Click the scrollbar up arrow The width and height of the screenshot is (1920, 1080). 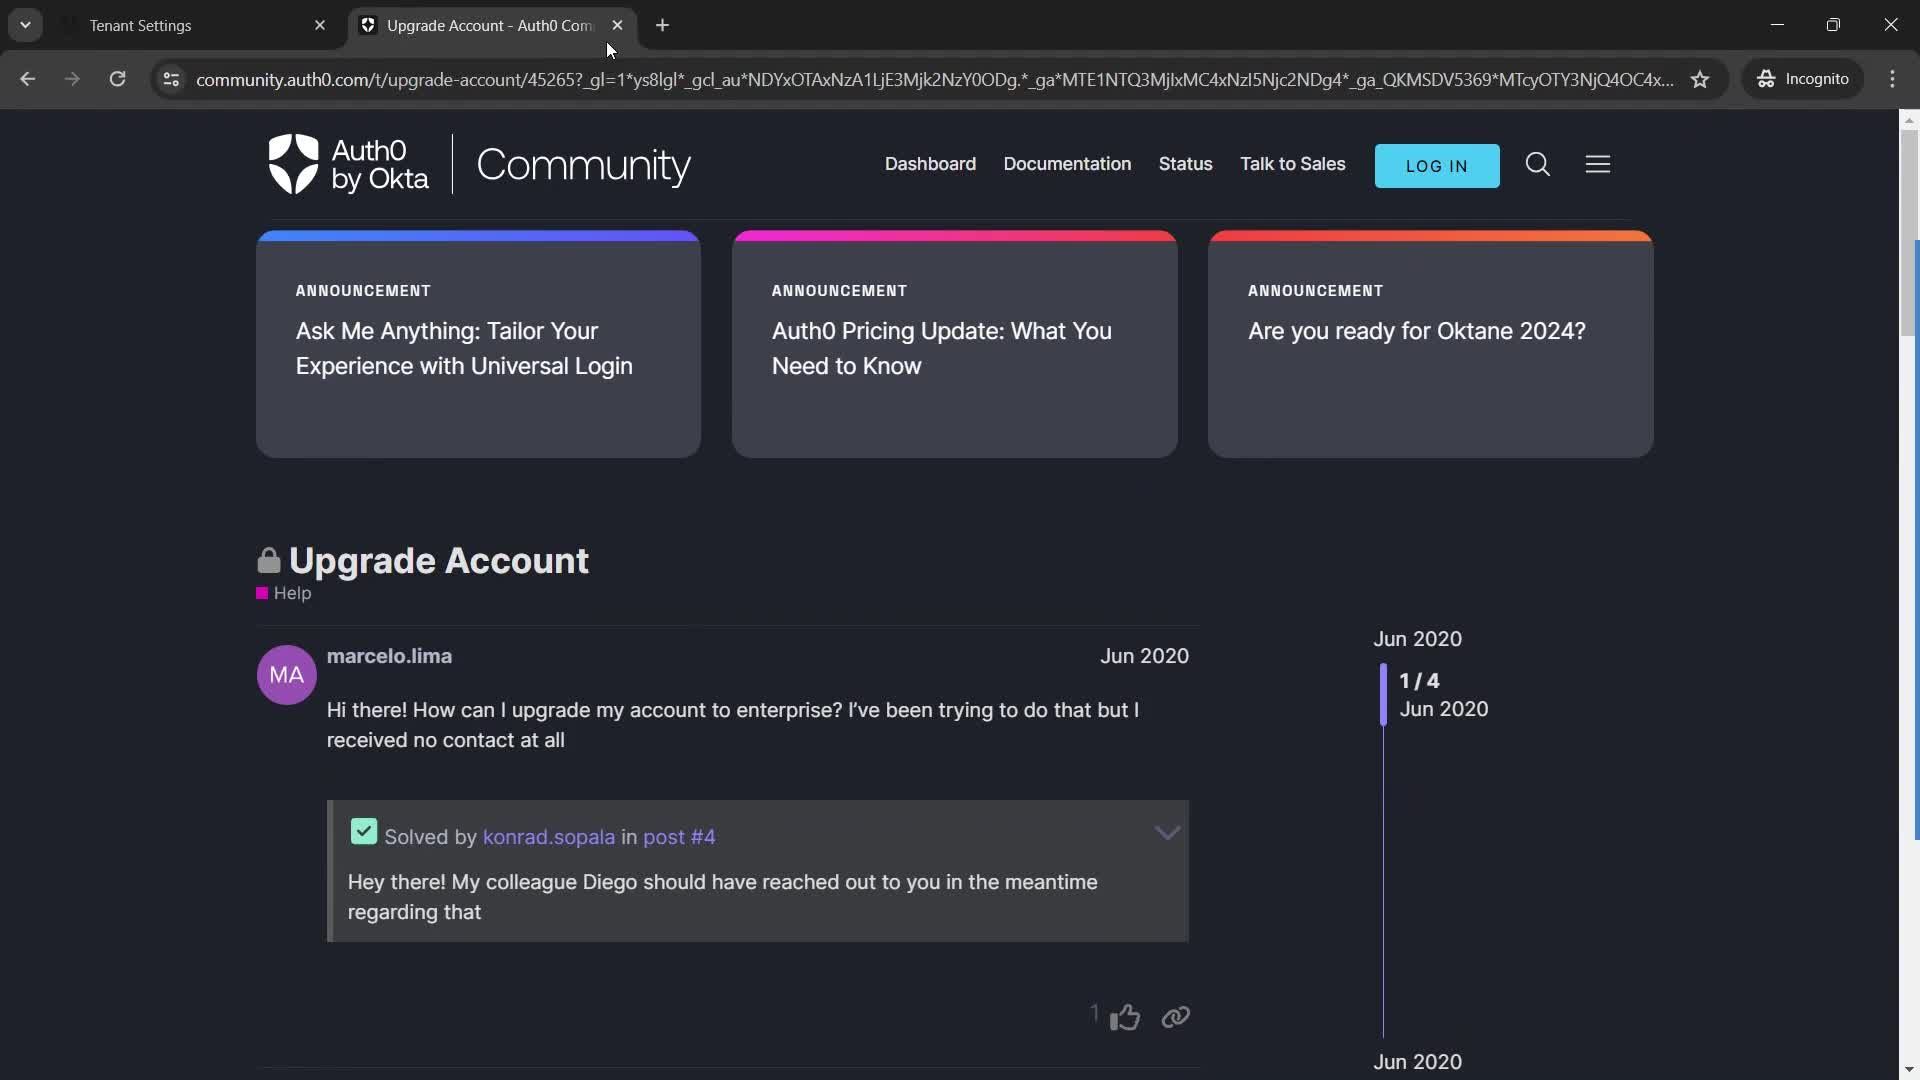point(1908,120)
